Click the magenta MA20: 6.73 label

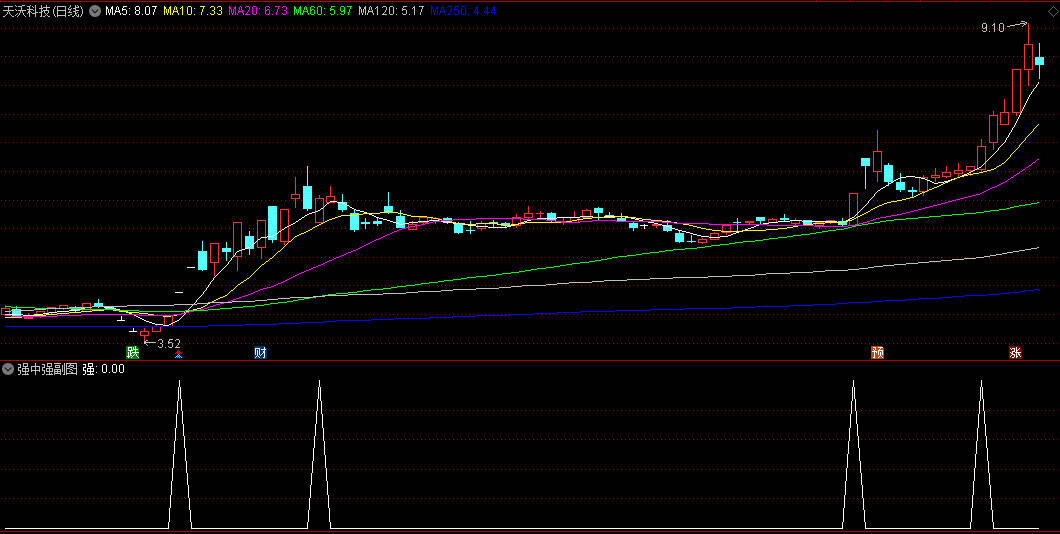(258, 11)
